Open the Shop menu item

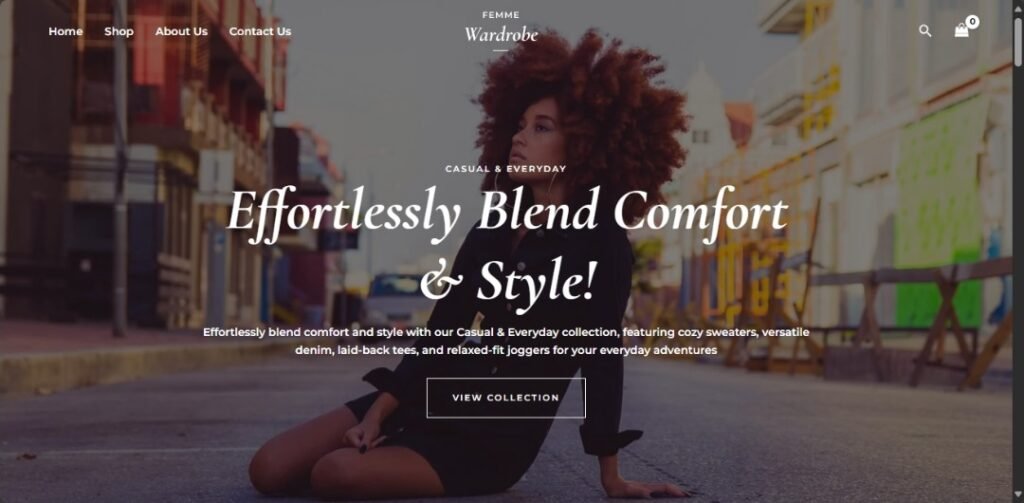[x=119, y=31]
